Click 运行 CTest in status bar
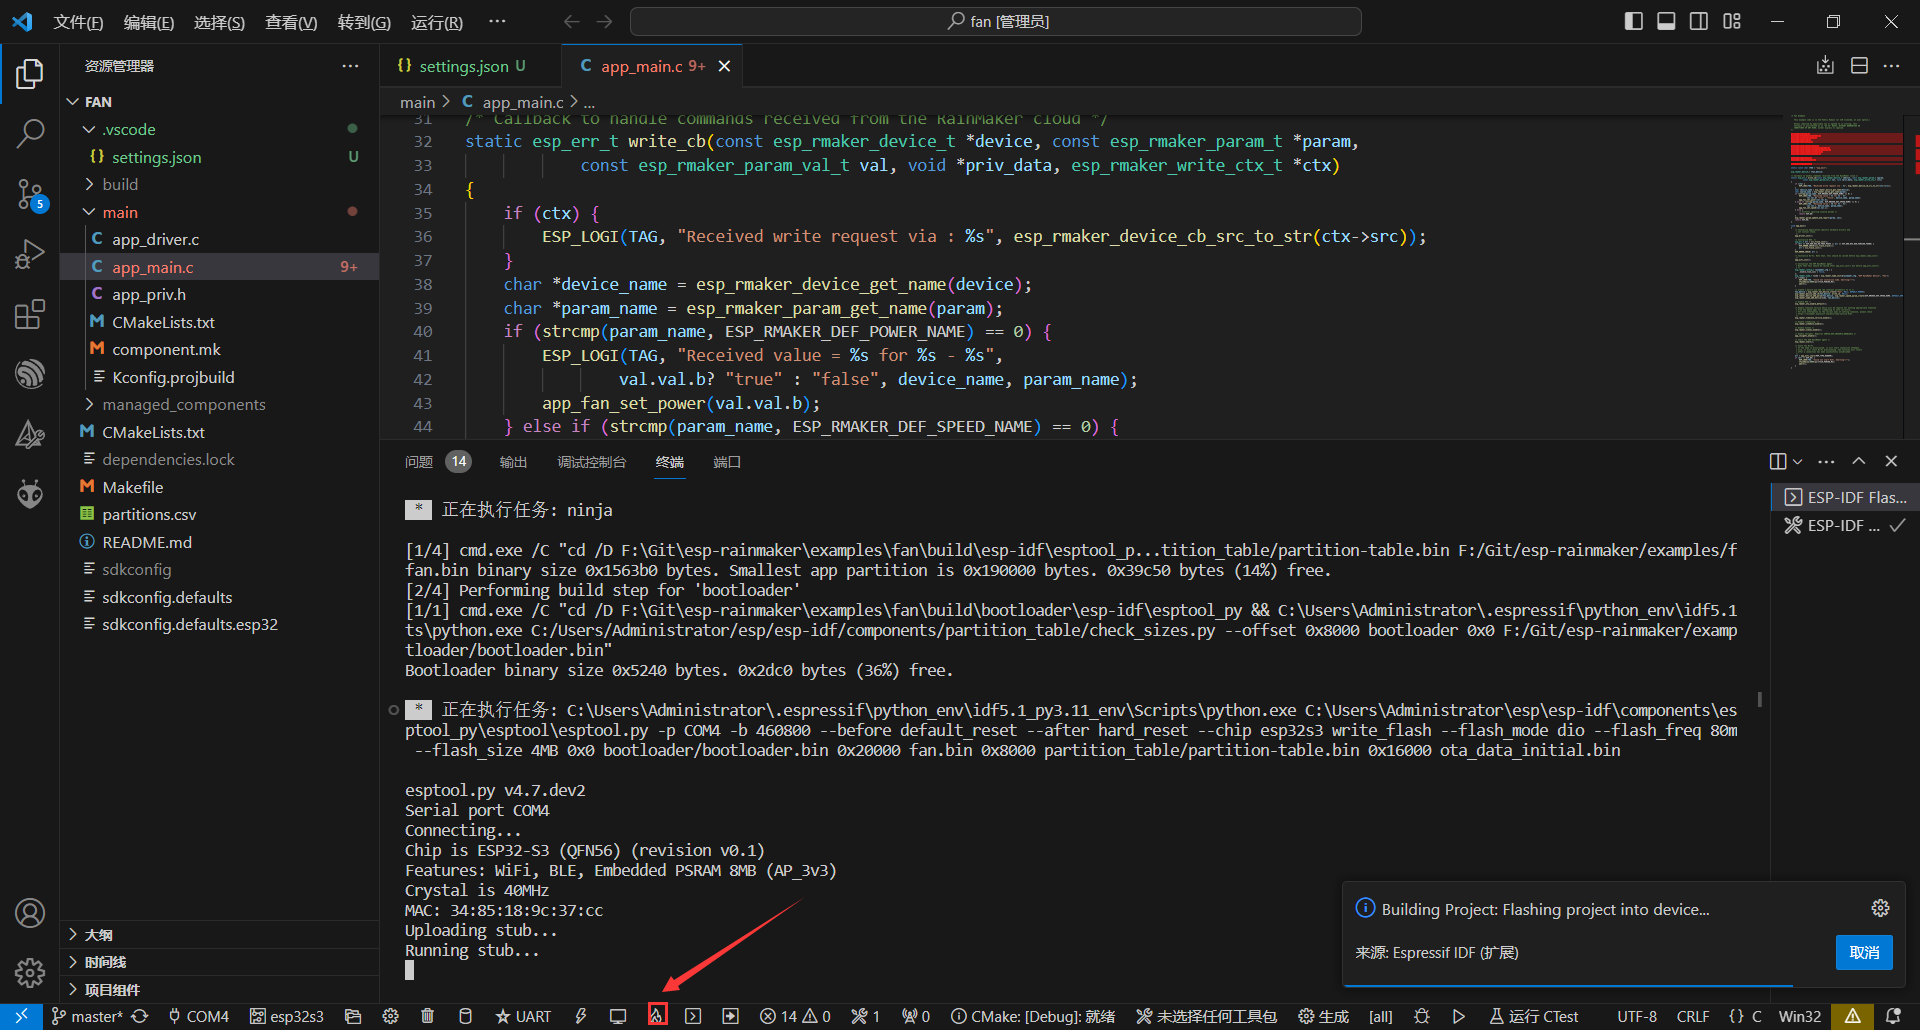The height and width of the screenshot is (1030, 1920). [x=1534, y=1016]
